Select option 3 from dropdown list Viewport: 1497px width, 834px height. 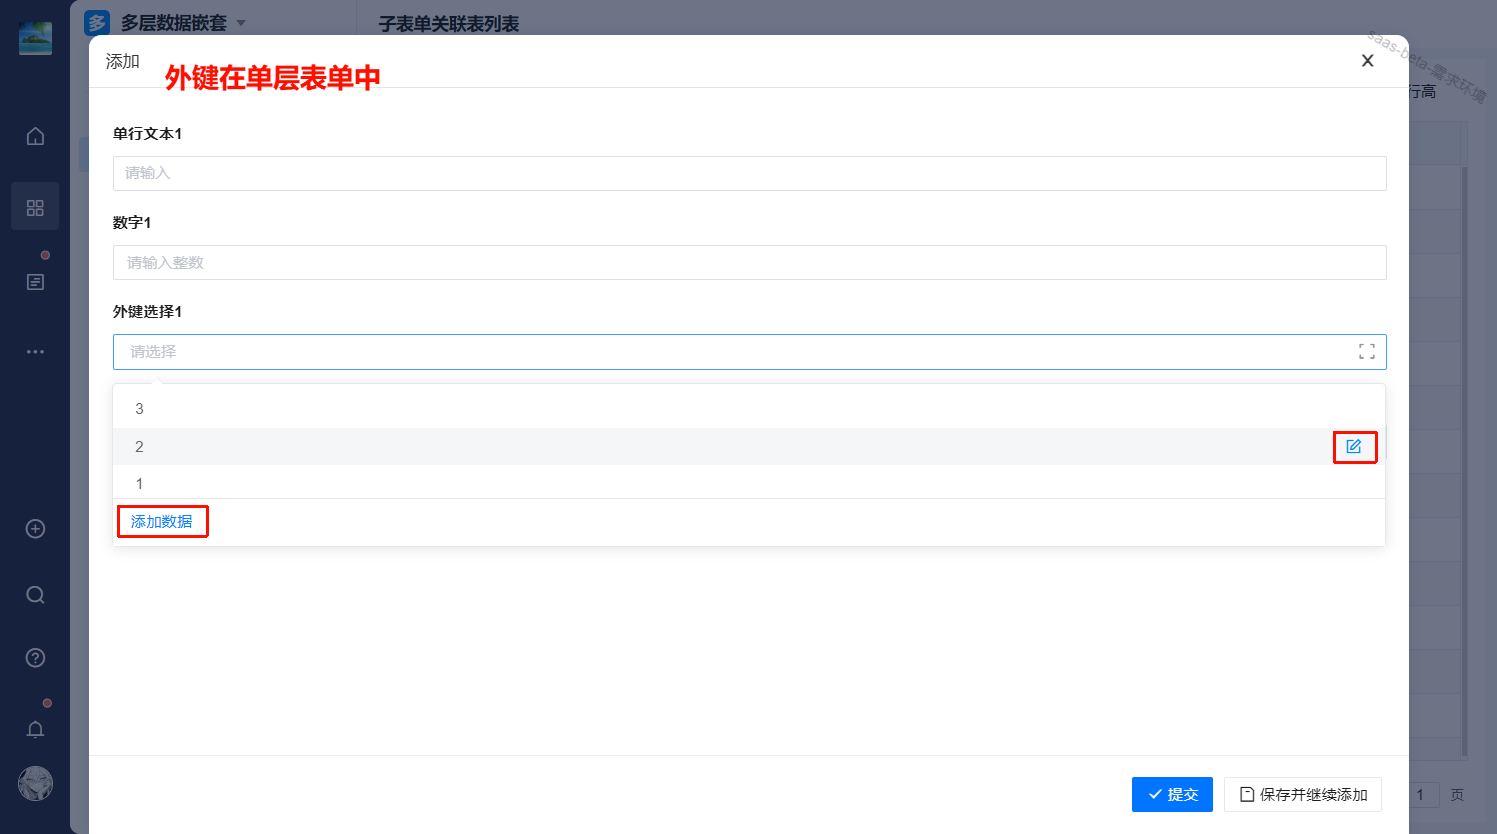139,409
